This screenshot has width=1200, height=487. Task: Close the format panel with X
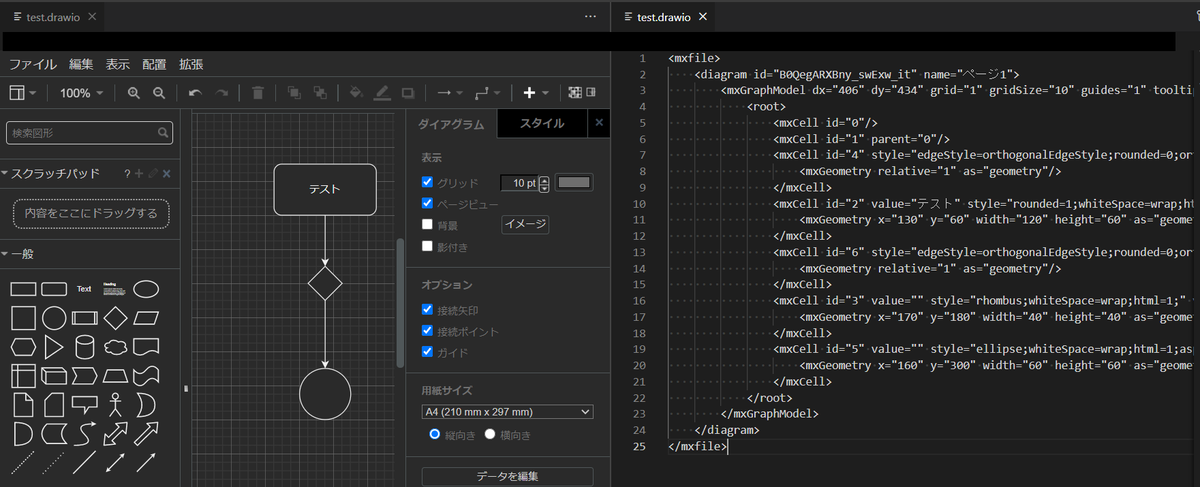coord(599,123)
